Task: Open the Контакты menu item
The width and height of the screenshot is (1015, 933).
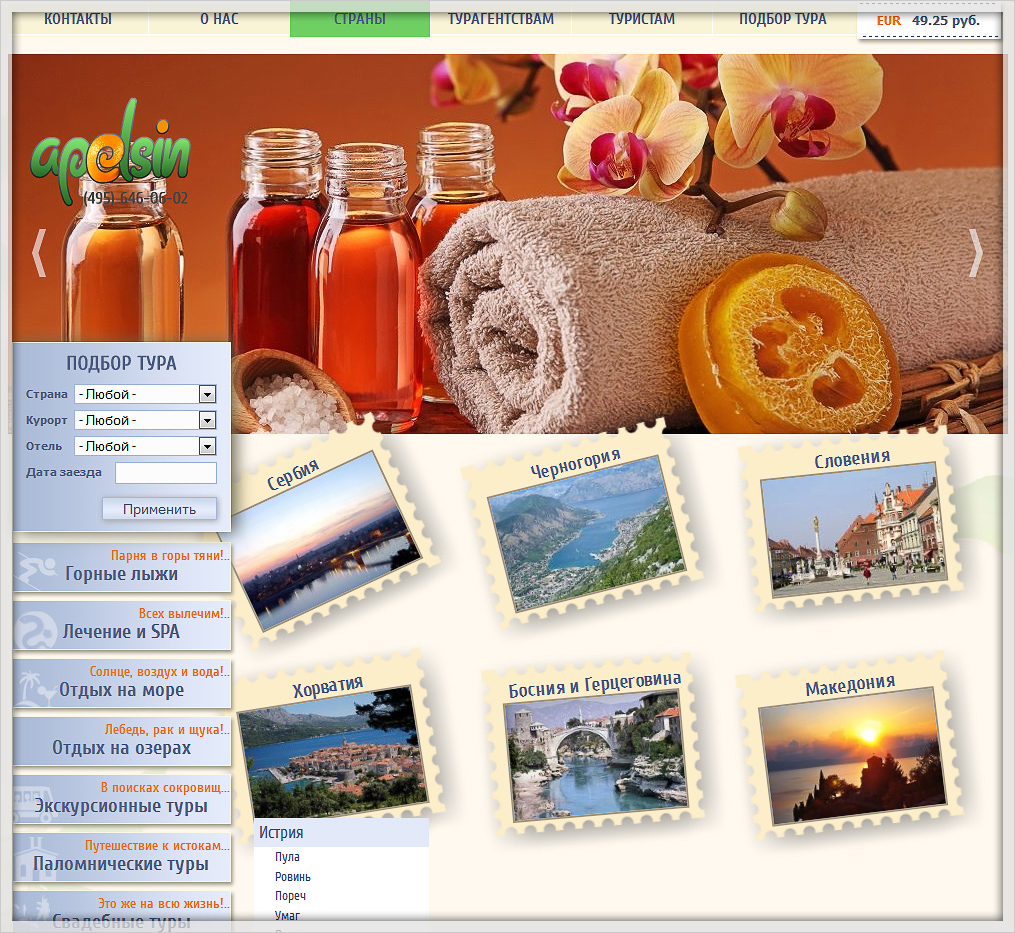Action: (78, 19)
